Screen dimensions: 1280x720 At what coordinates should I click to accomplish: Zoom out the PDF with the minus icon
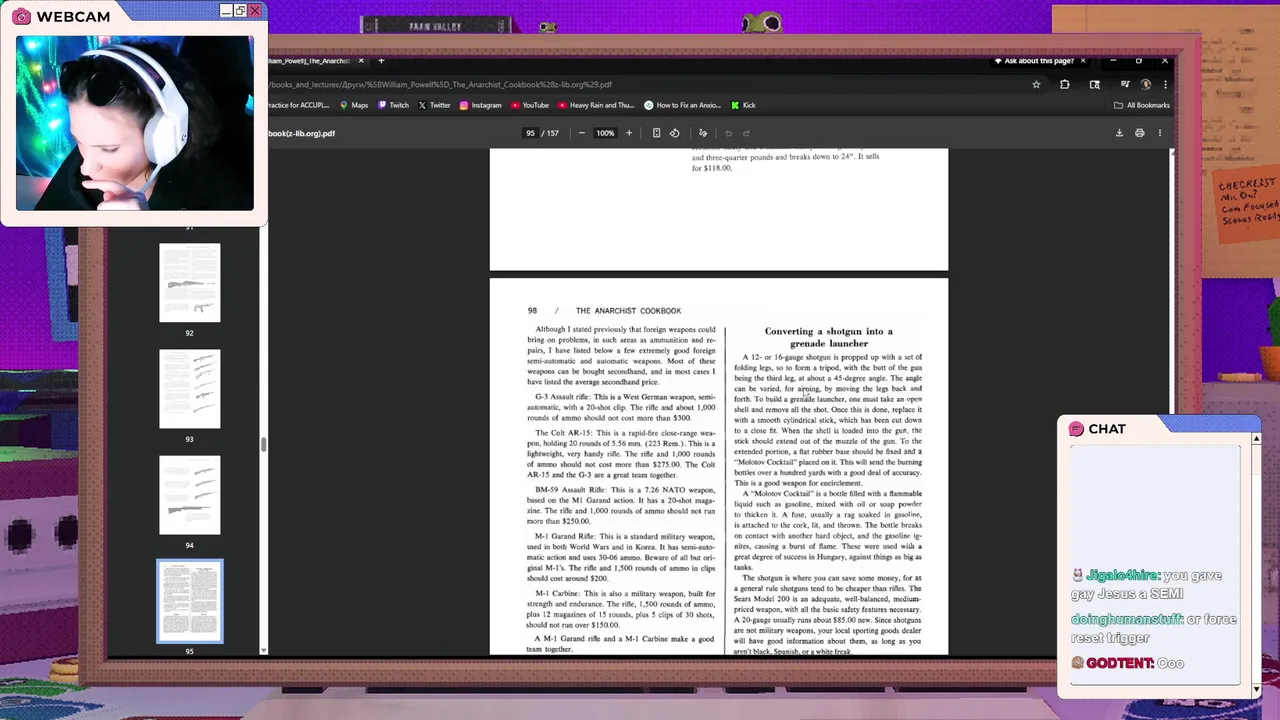pyautogui.click(x=582, y=133)
